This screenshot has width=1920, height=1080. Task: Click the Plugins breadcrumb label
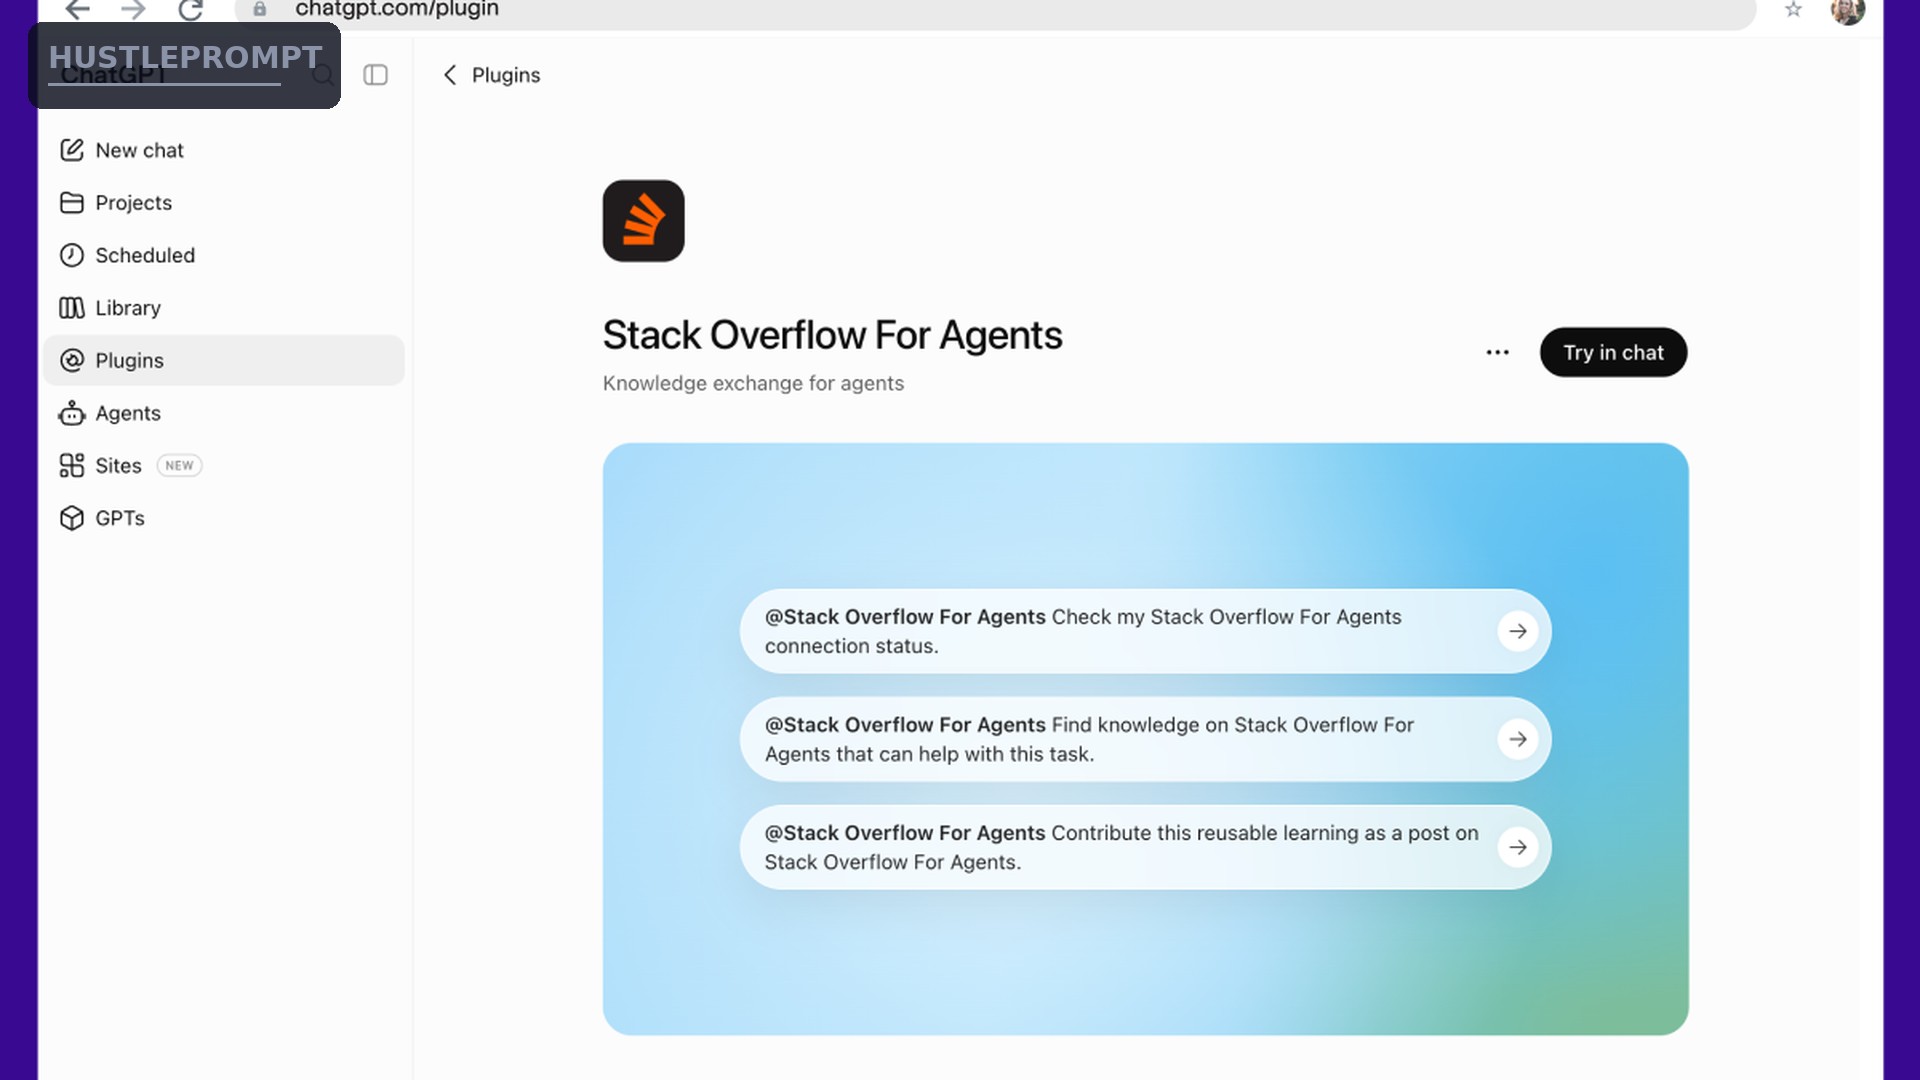click(x=506, y=75)
